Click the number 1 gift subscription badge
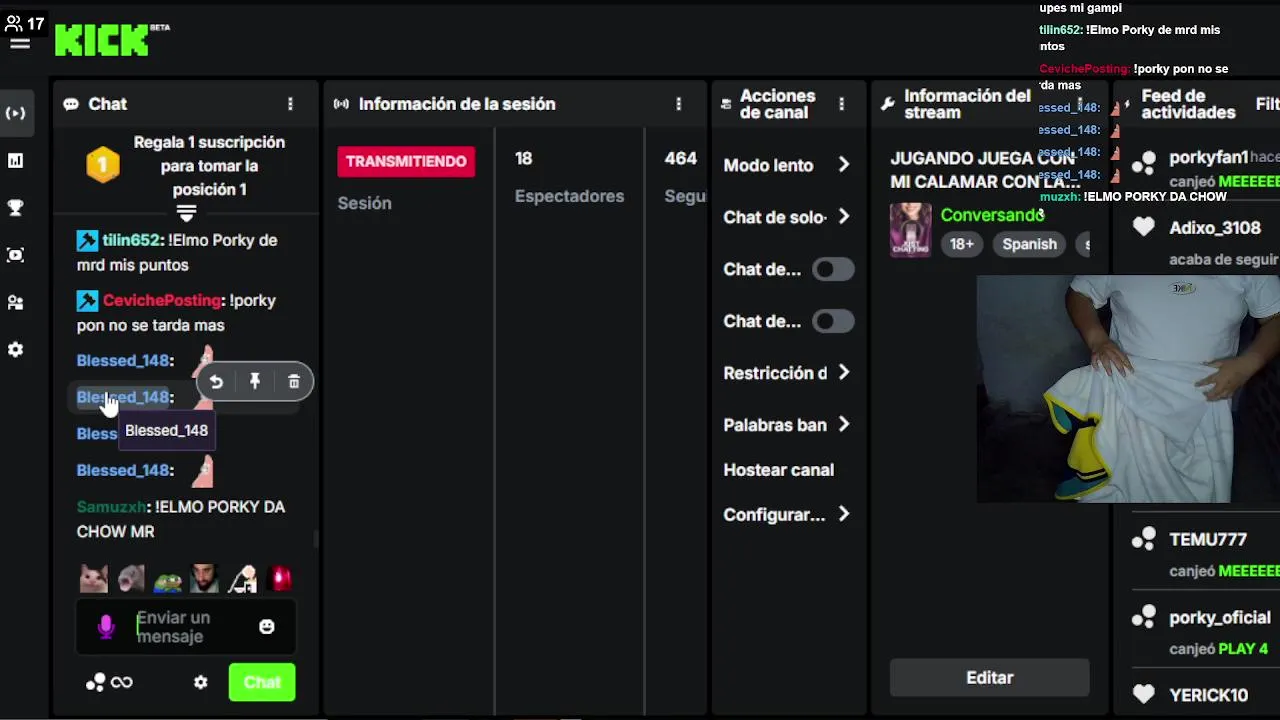The height and width of the screenshot is (720, 1280). coord(103,165)
